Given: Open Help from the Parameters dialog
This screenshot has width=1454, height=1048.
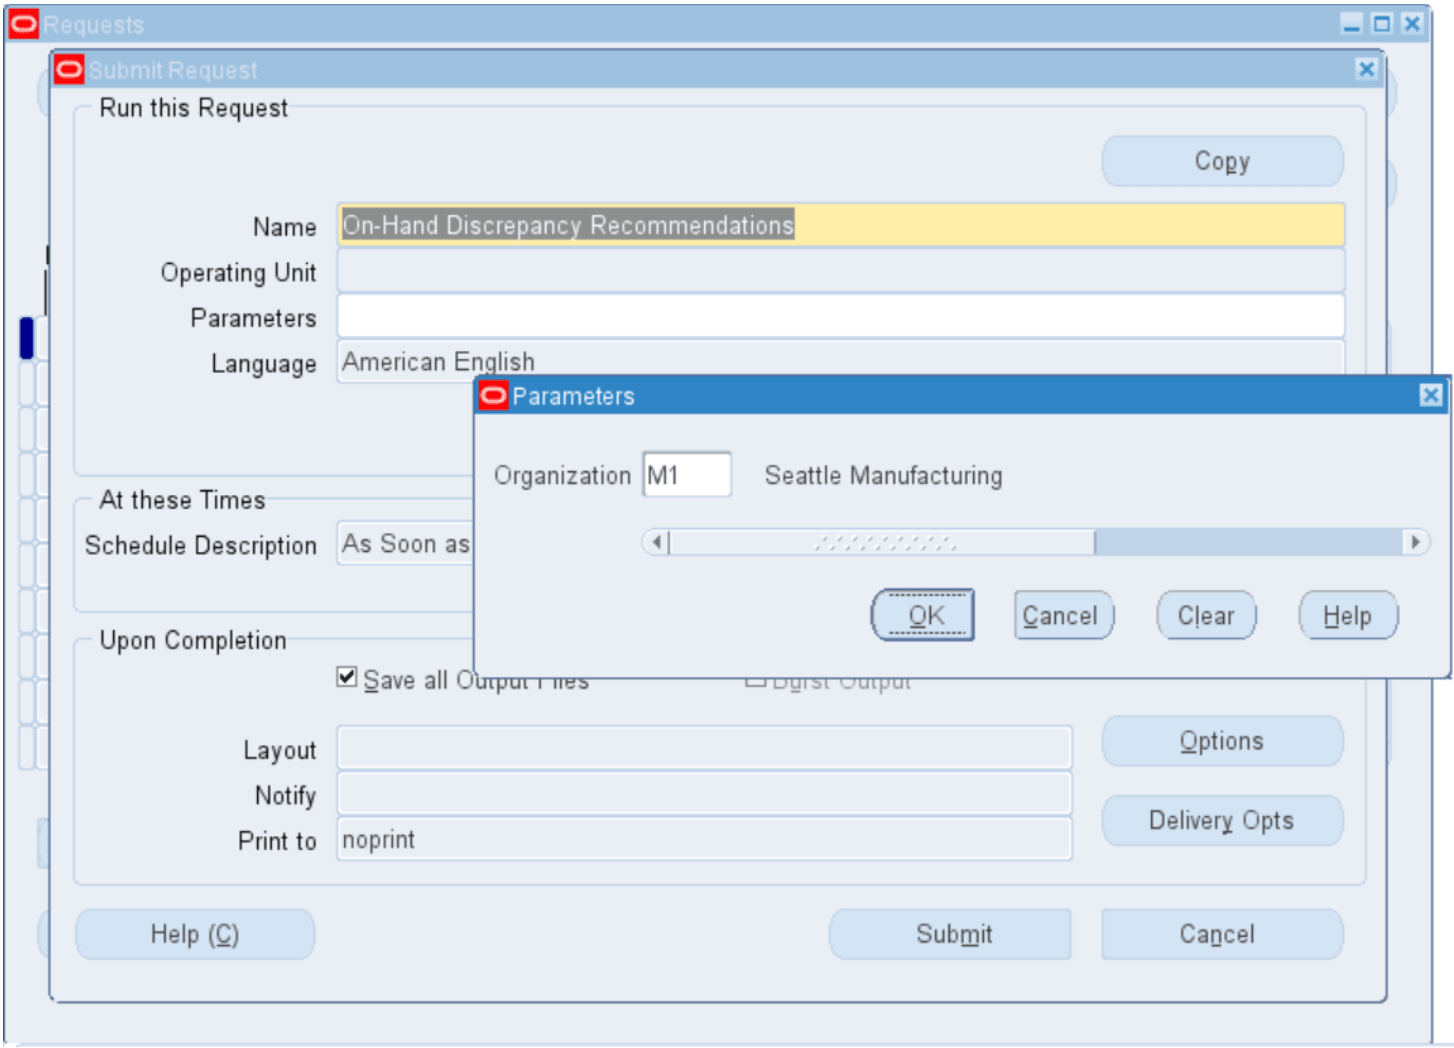Looking at the screenshot, I should click(x=1348, y=615).
